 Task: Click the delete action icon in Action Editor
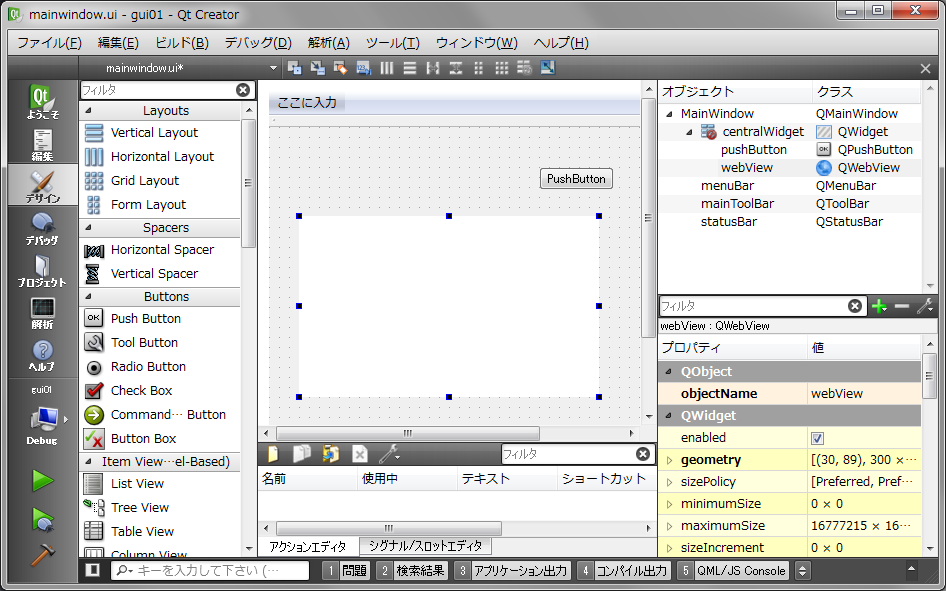point(360,453)
